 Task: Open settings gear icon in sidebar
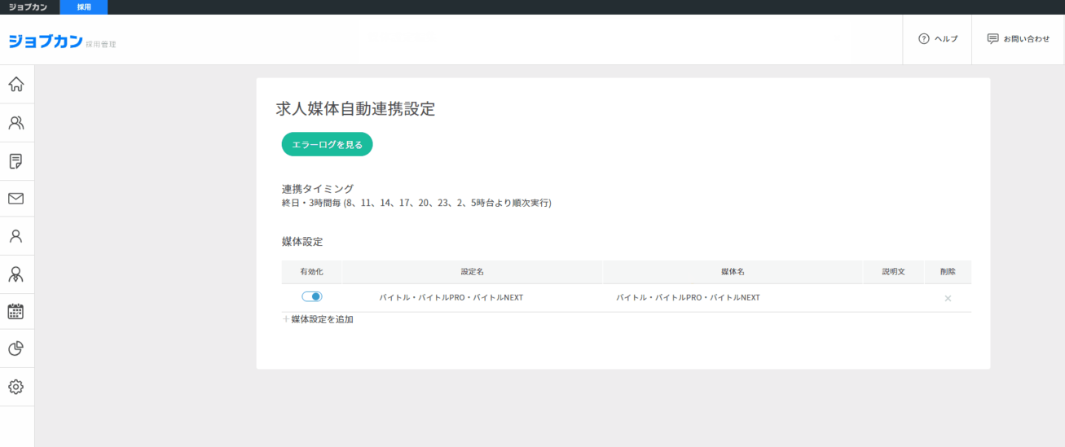tap(16, 387)
